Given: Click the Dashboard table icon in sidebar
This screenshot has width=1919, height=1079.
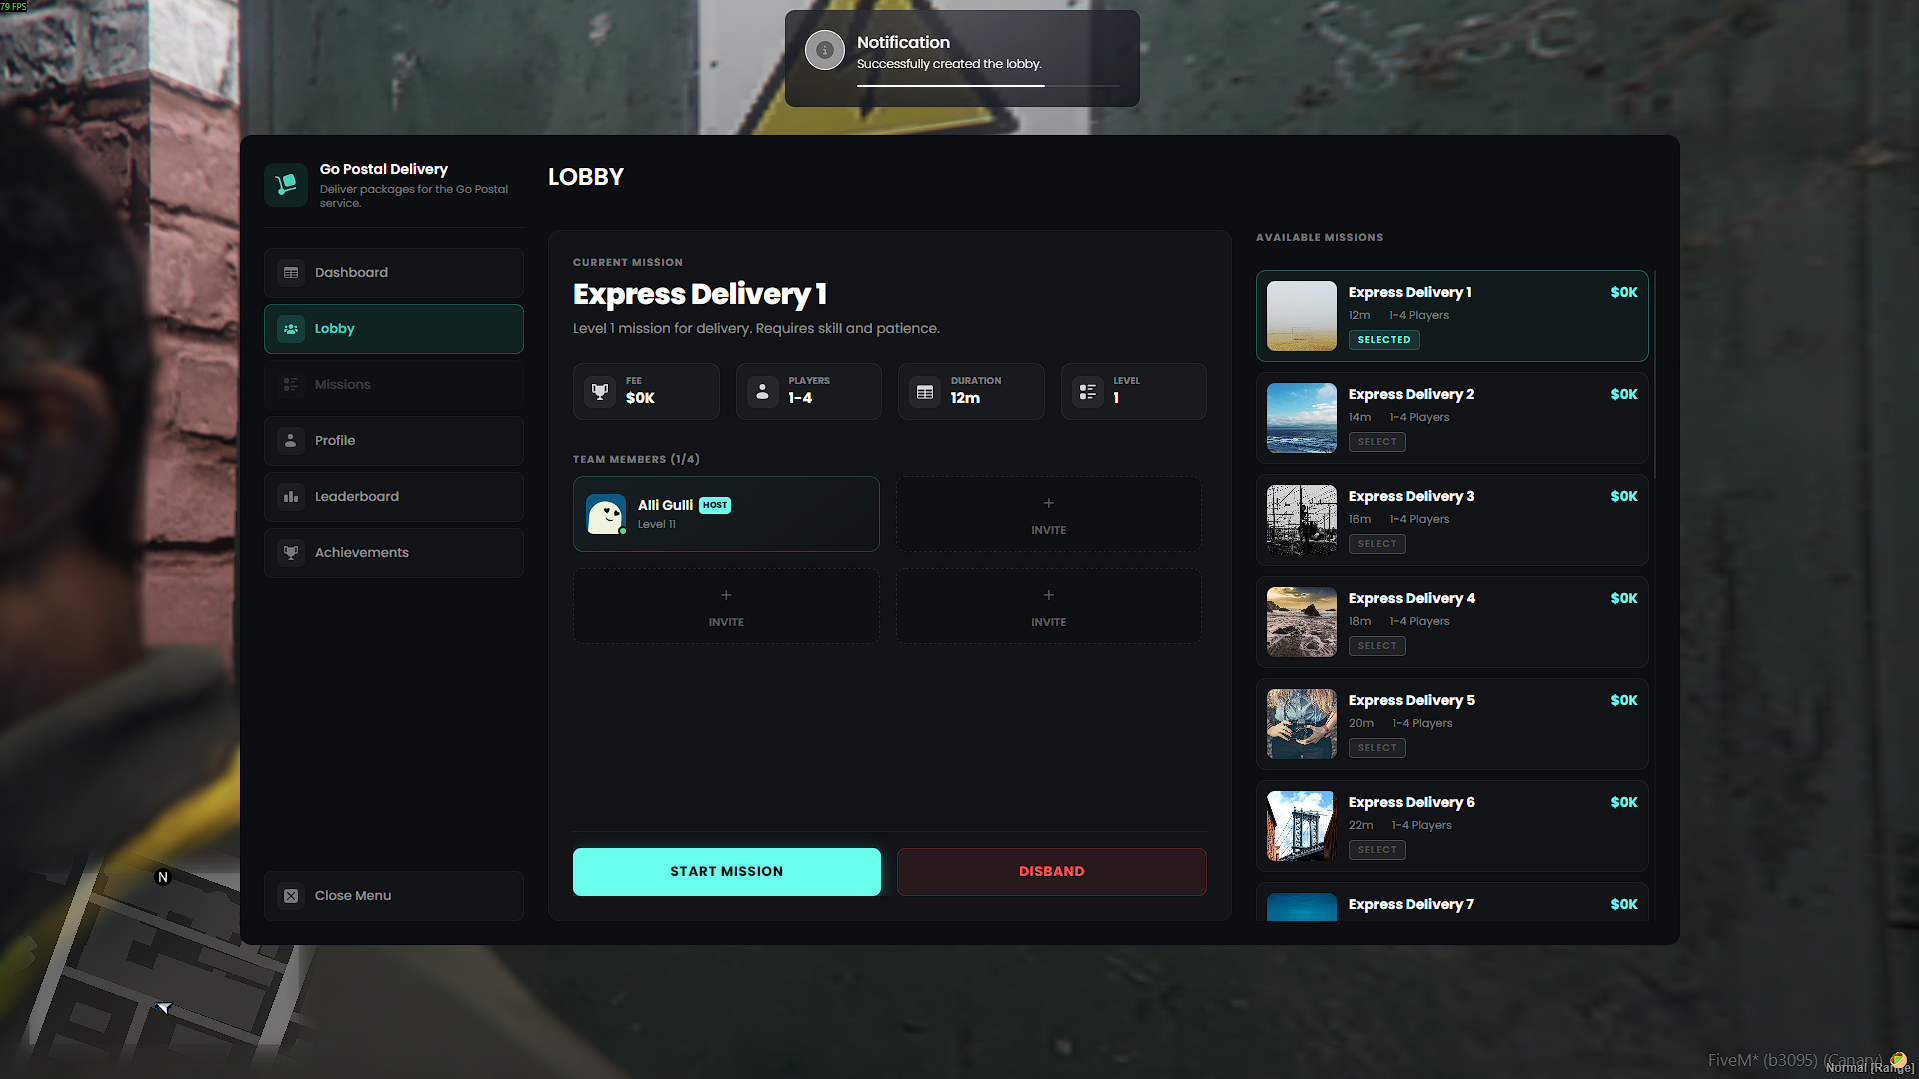Looking at the screenshot, I should 291,273.
